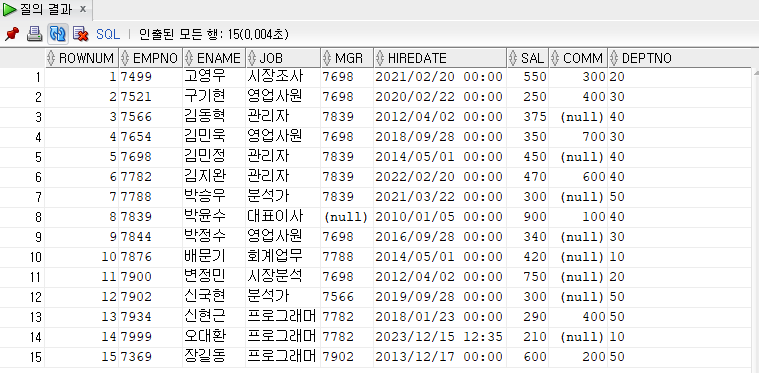Select the 오대환 name cell
Screen dimensions: 759x373
(x=214, y=337)
